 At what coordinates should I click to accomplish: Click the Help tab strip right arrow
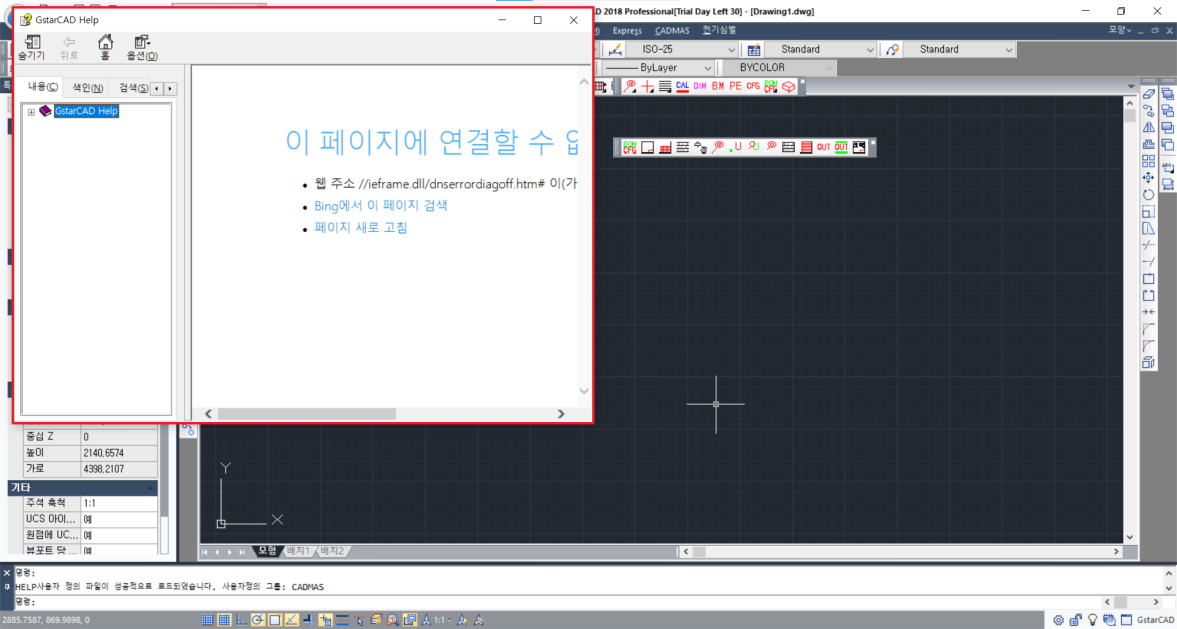point(170,89)
